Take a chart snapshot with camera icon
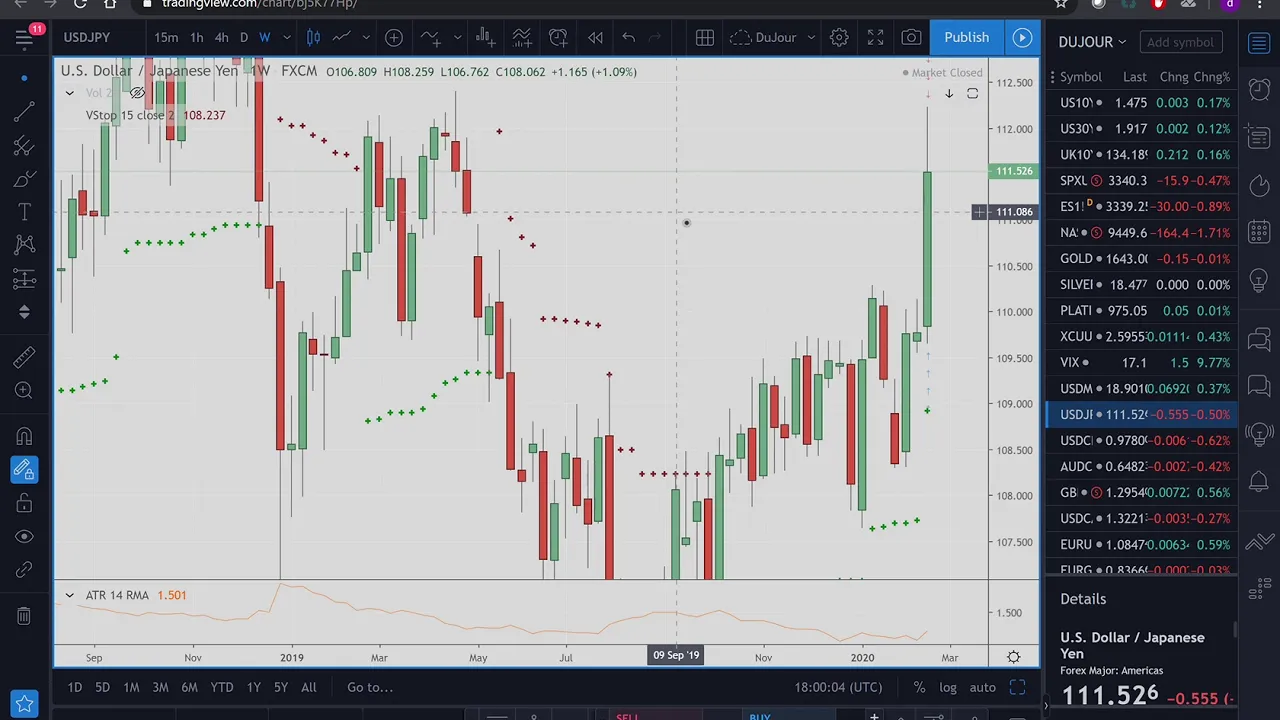This screenshot has width=1280, height=720. tap(911, 38)
